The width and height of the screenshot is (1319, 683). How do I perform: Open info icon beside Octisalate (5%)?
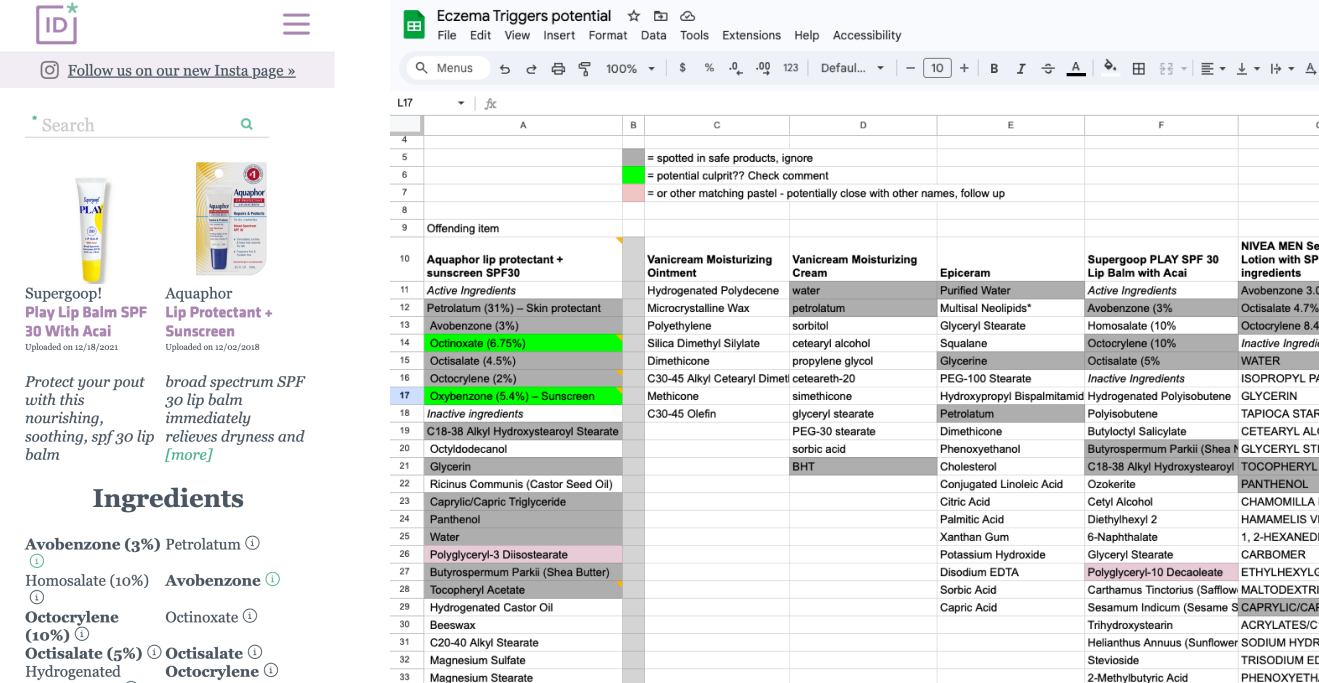click(154, 652)
